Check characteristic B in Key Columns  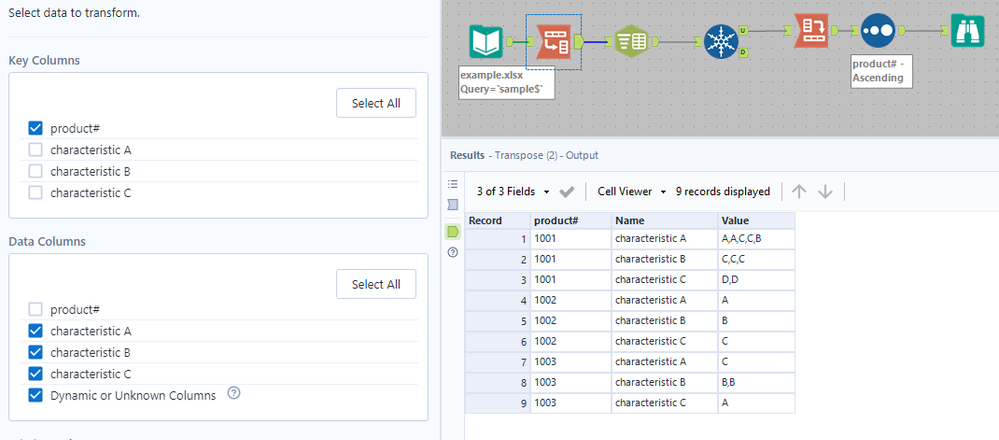coord(36,171)
